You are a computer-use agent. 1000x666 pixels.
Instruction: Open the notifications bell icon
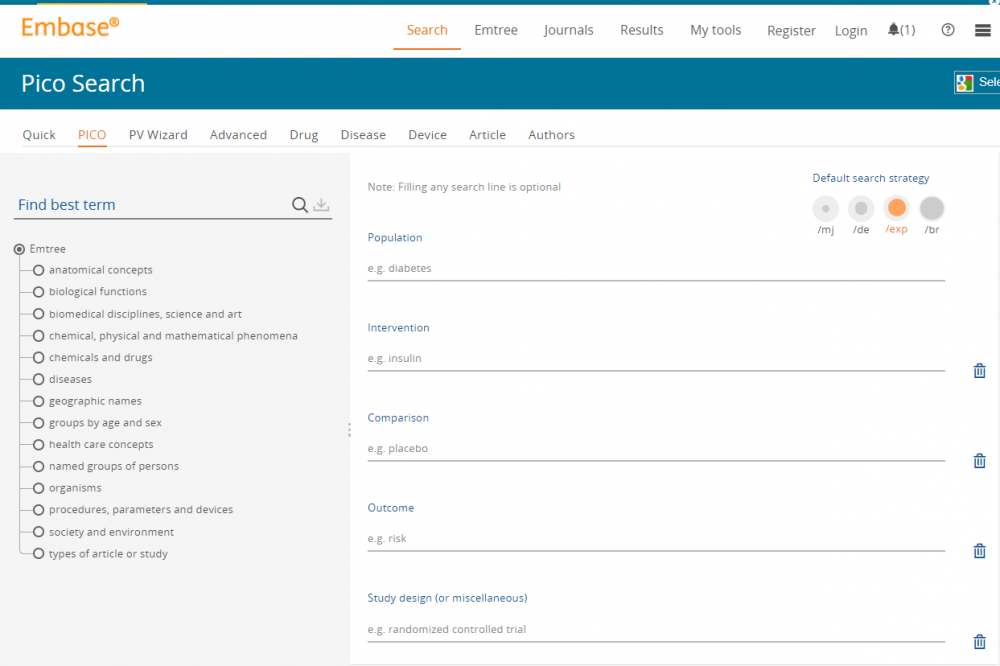pyautogui.click(x=893, y=29)
